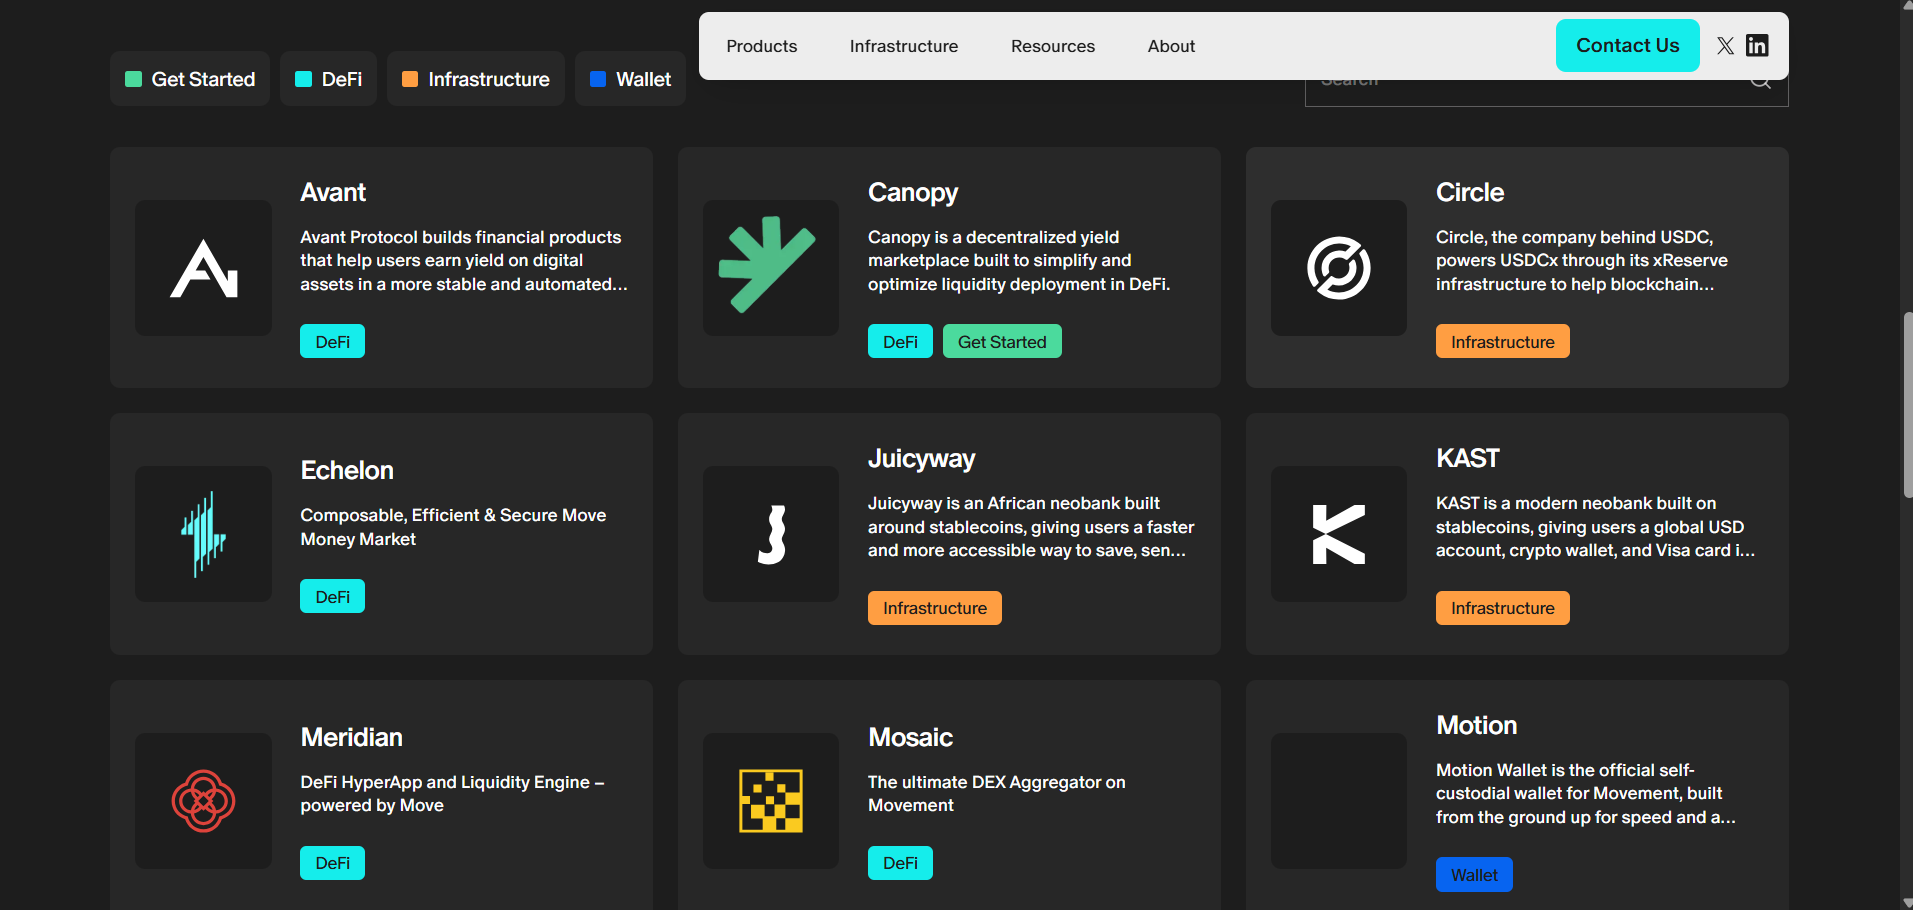Image resolution: width=1913 pixels, height=910 pixels.
Task: Click the Avant logo thumbnail
Action: [x=203, y=268]
